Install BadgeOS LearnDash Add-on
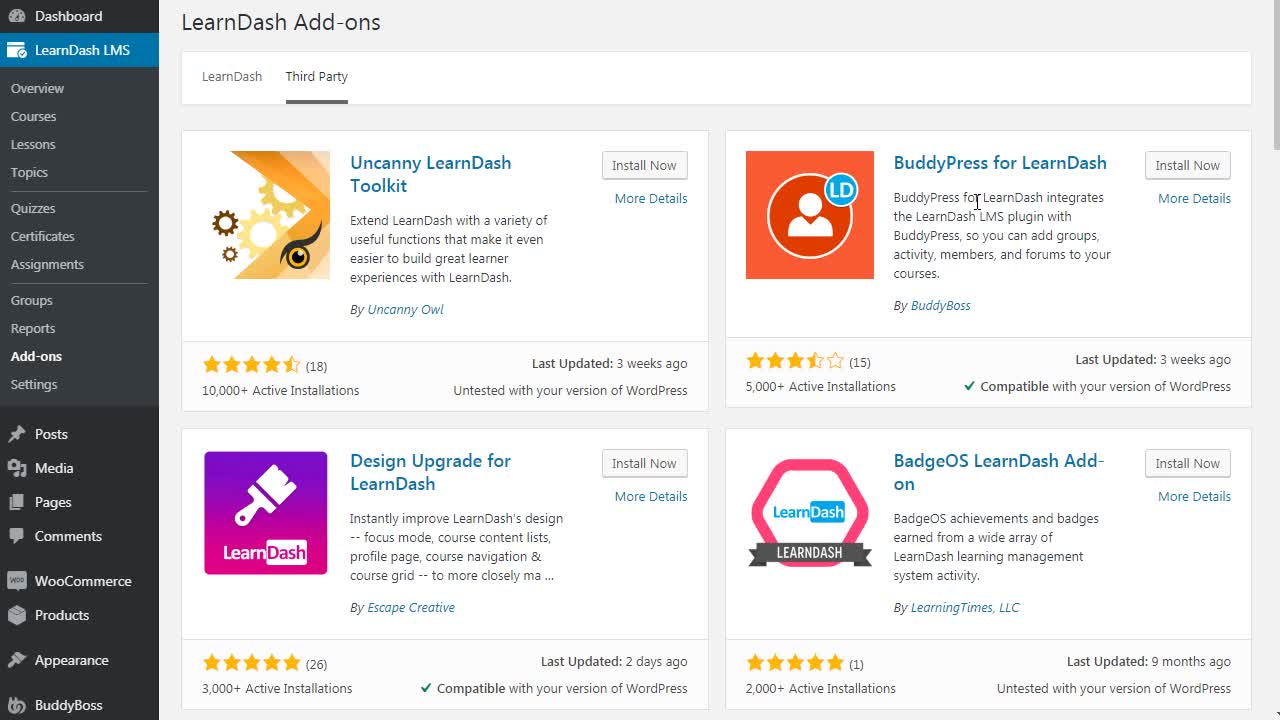The height and width of the screenshot is (720, 1280). tap(1188, 463)
